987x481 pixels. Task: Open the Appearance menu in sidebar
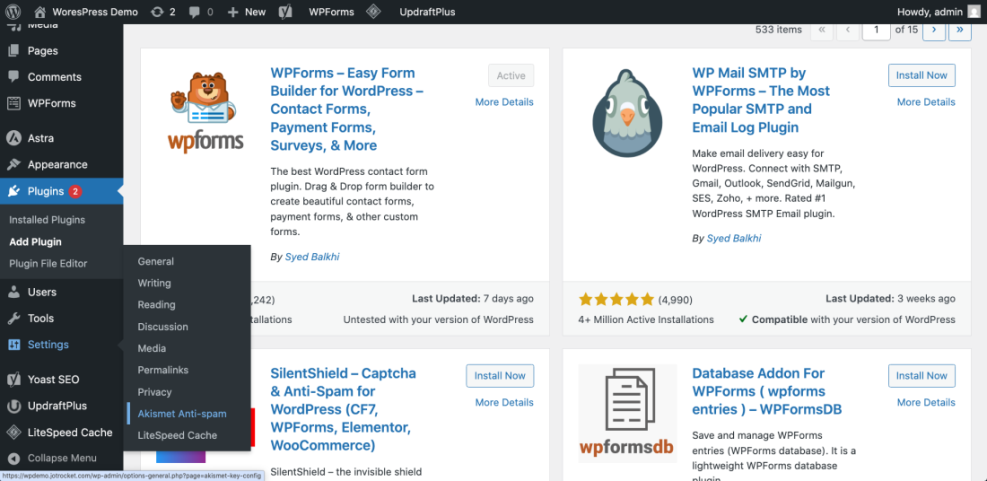point(57,165)
